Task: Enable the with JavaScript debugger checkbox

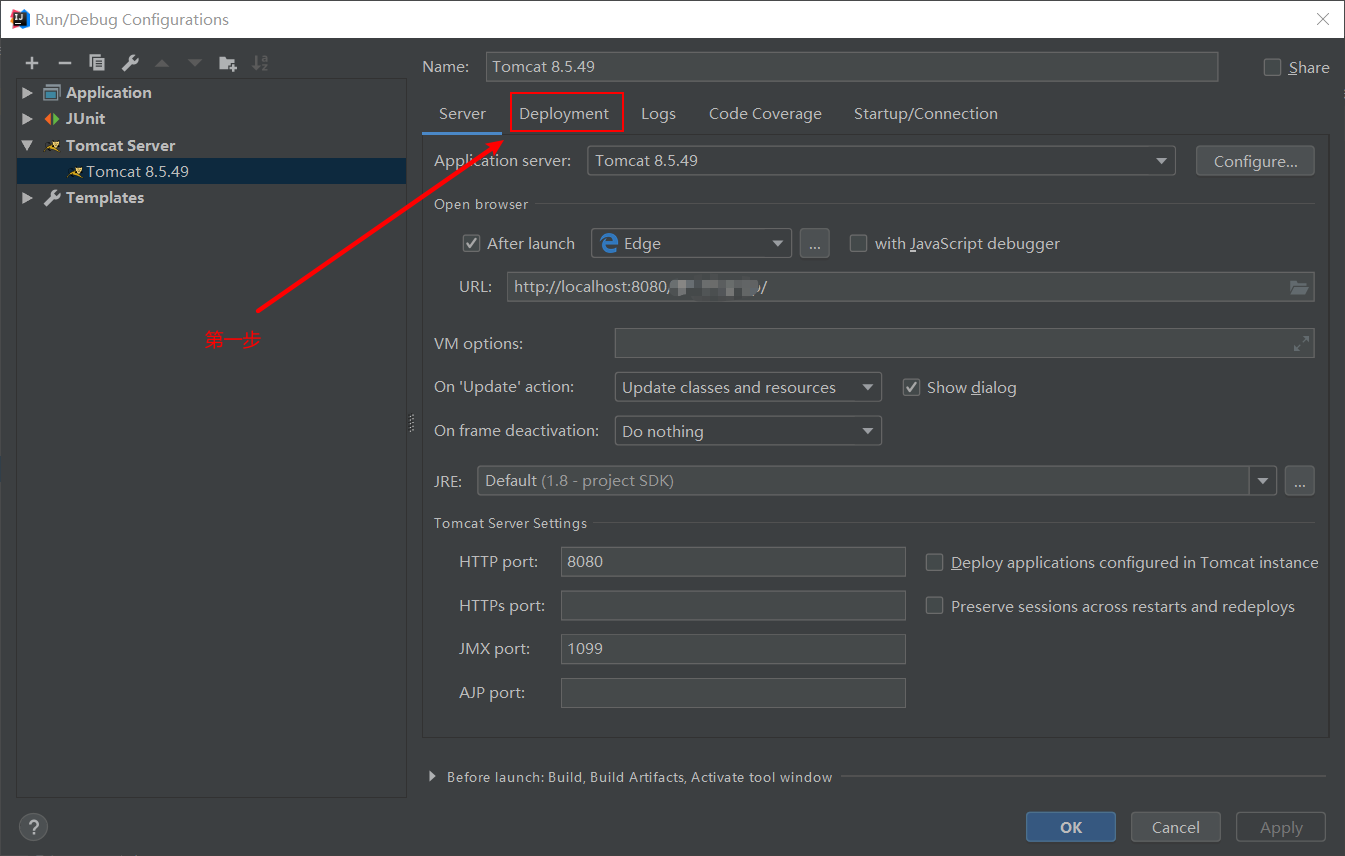Action: pyautogui.click(x=858, y=244)
